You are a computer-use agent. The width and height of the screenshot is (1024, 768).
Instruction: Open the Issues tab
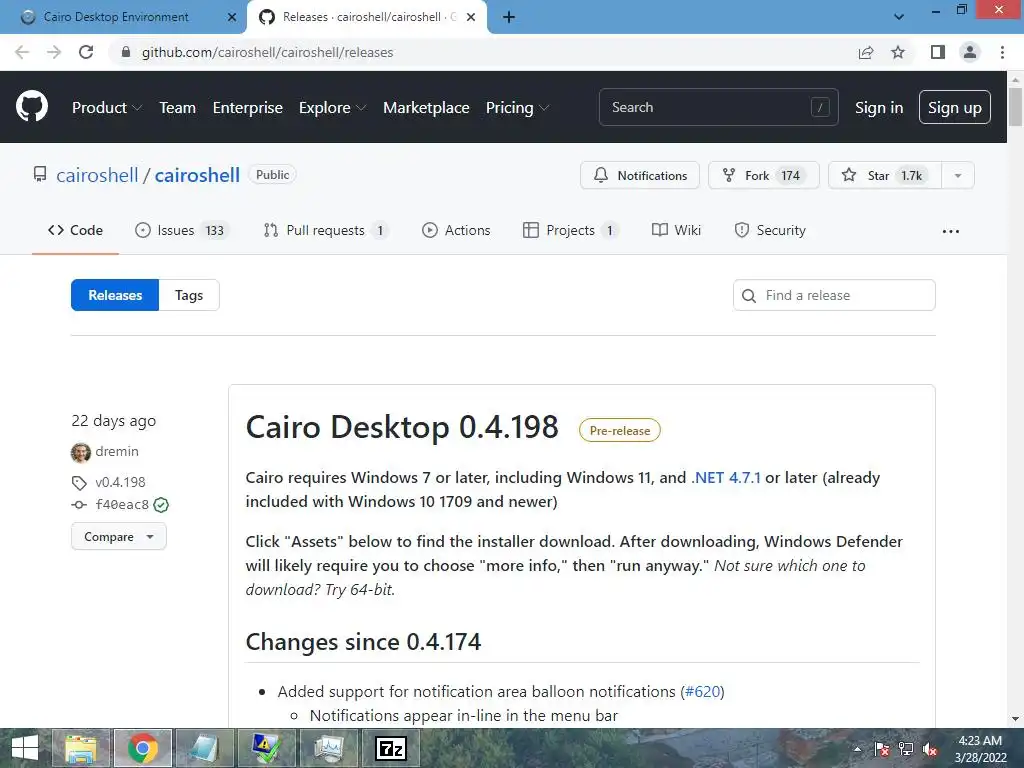182,231
